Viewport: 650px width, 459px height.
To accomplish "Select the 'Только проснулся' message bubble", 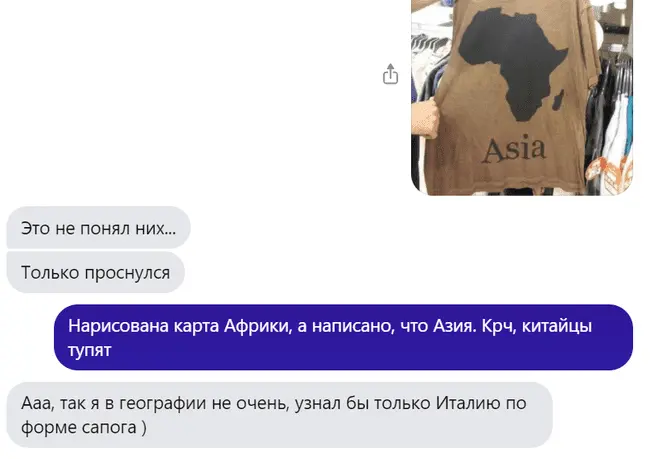I will 96,272.
